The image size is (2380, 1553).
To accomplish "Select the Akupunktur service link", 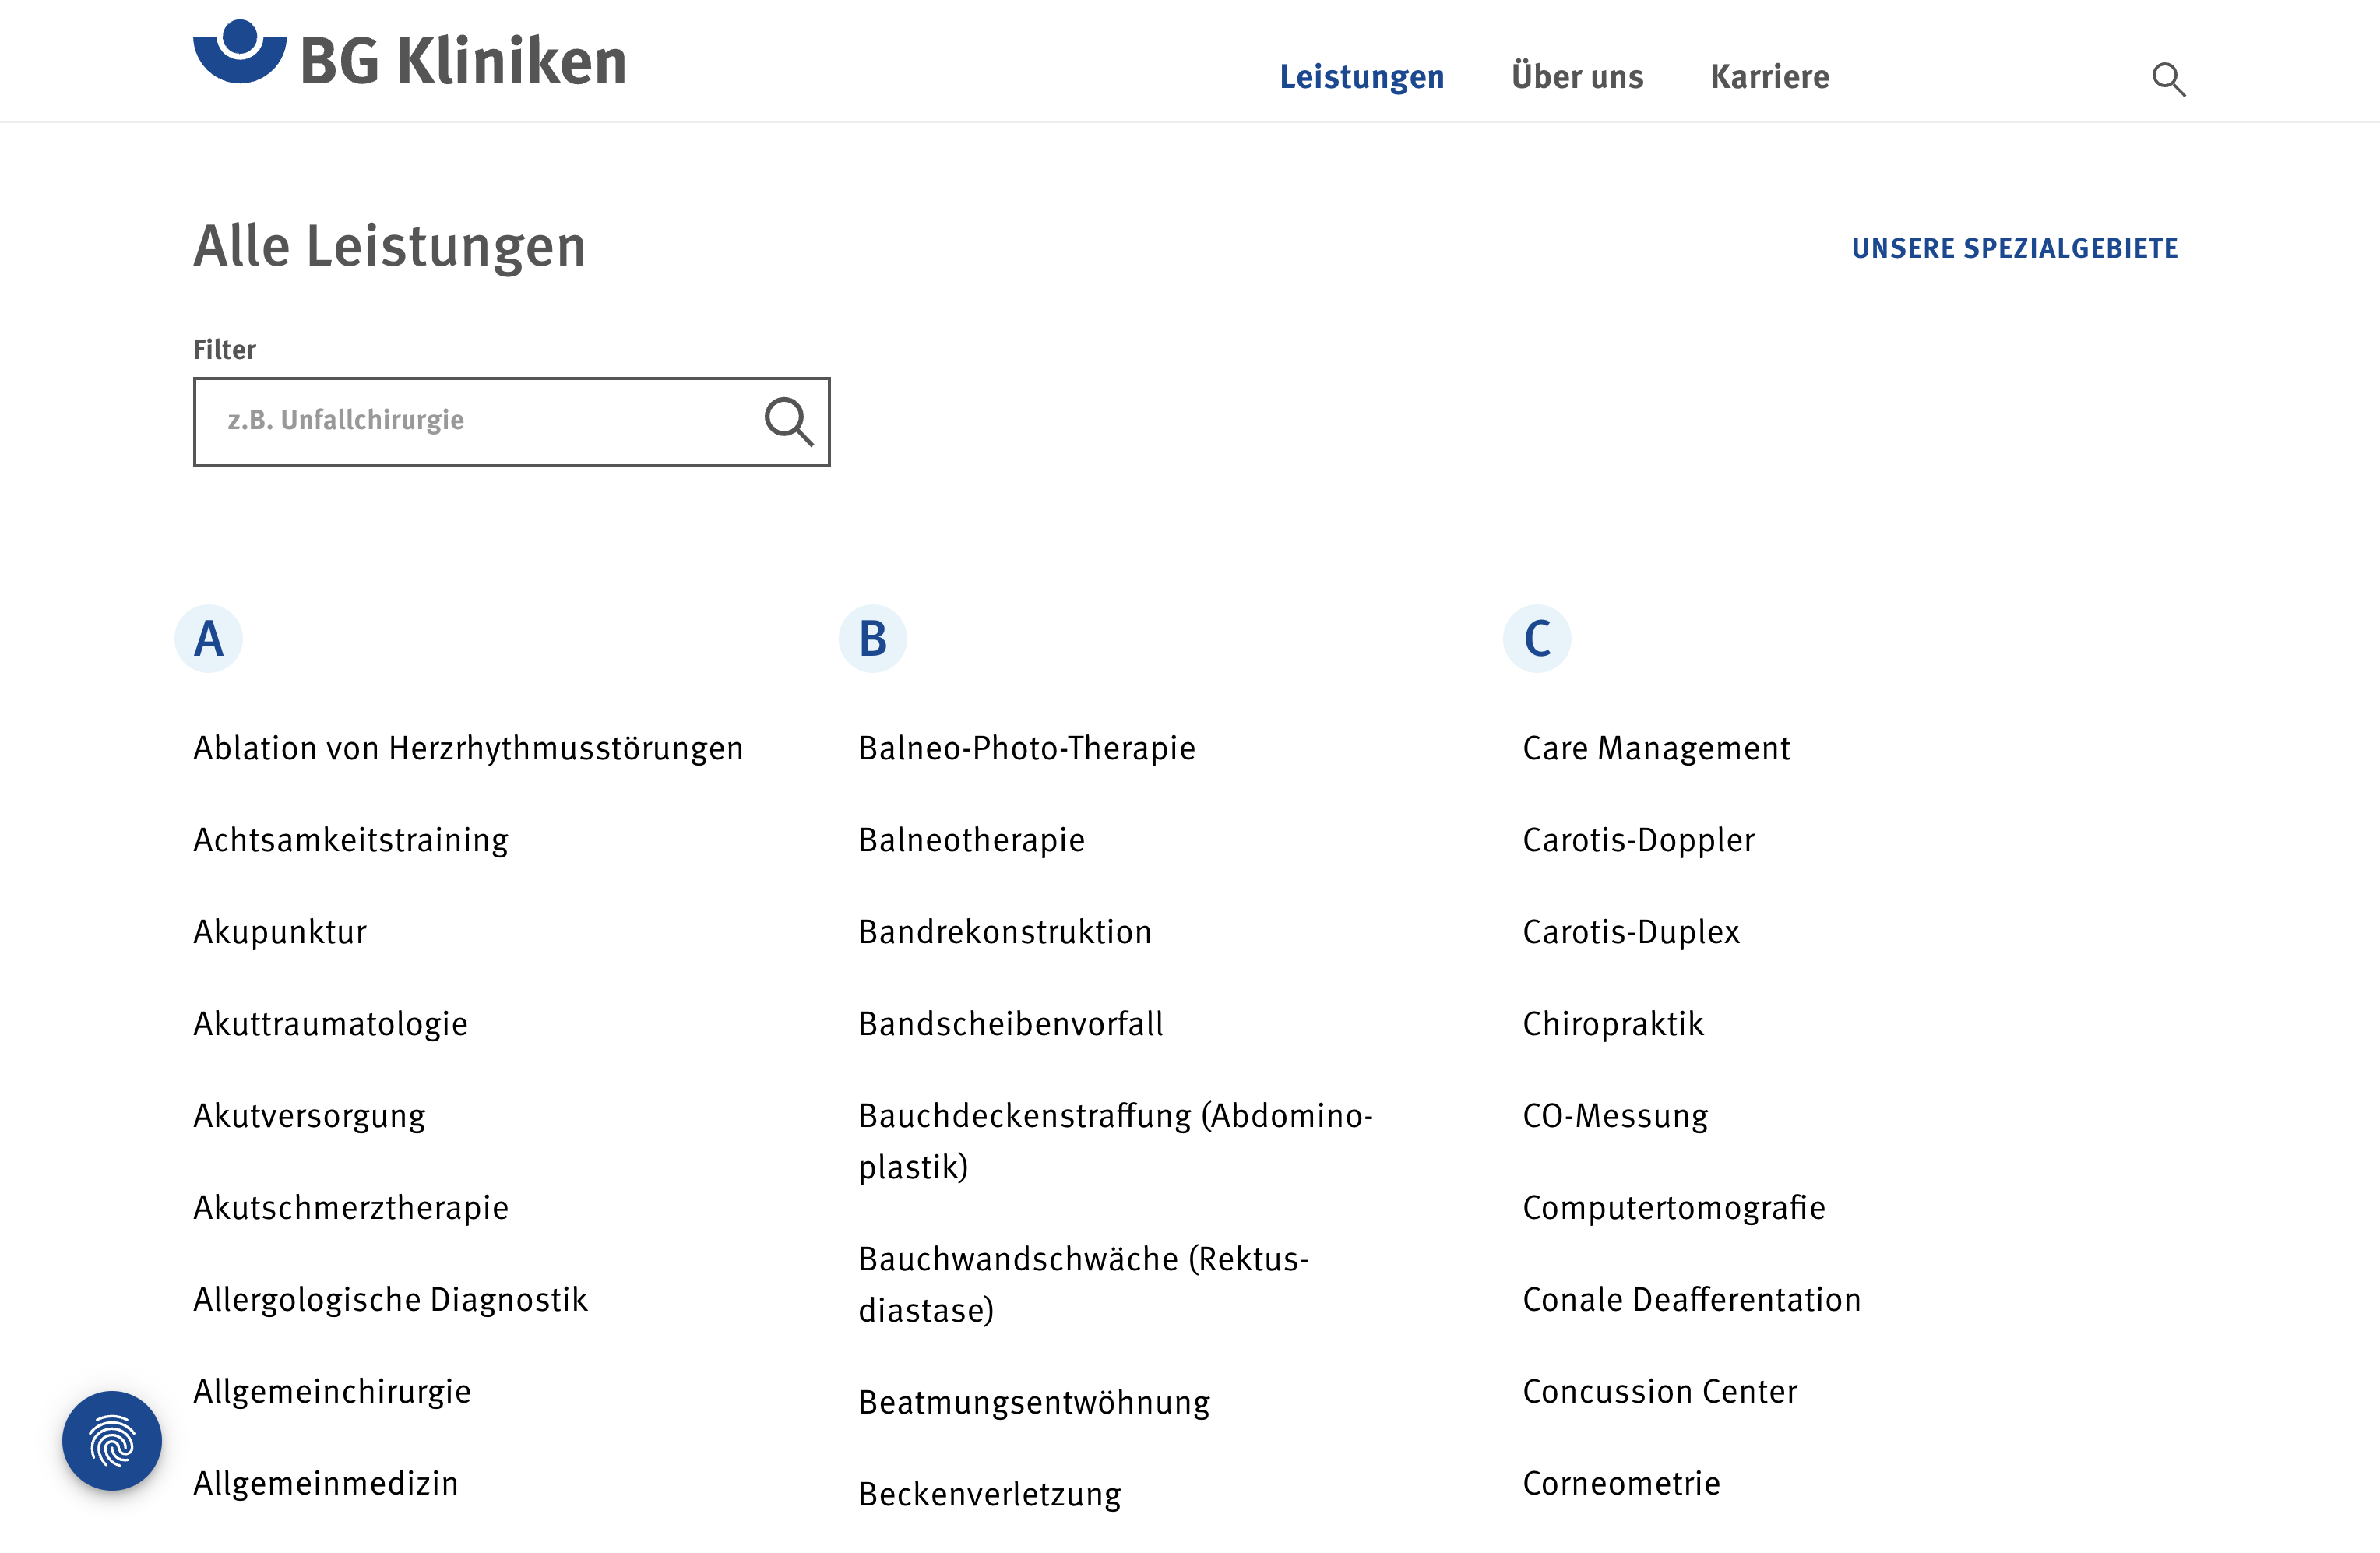I will (x=280, y=931).
